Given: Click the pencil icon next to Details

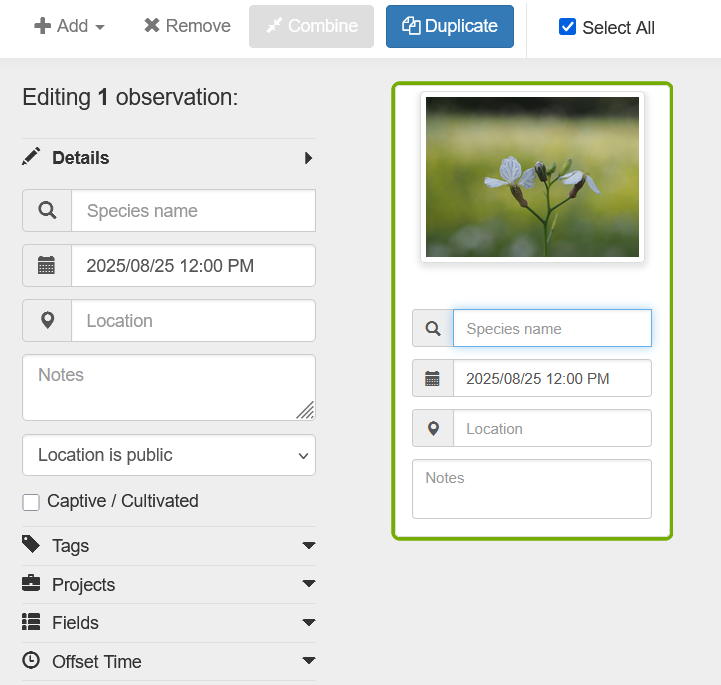Looking at the screenshot, I should coord(32,157).
